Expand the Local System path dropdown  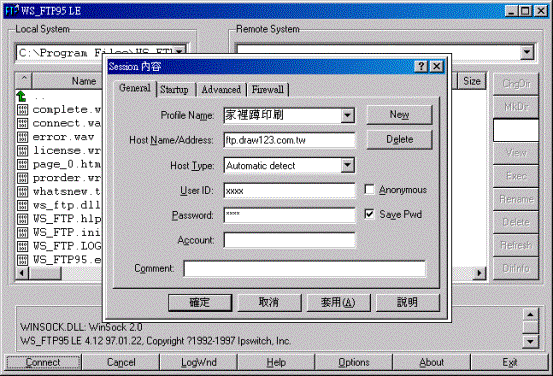(x=180, y=52)
